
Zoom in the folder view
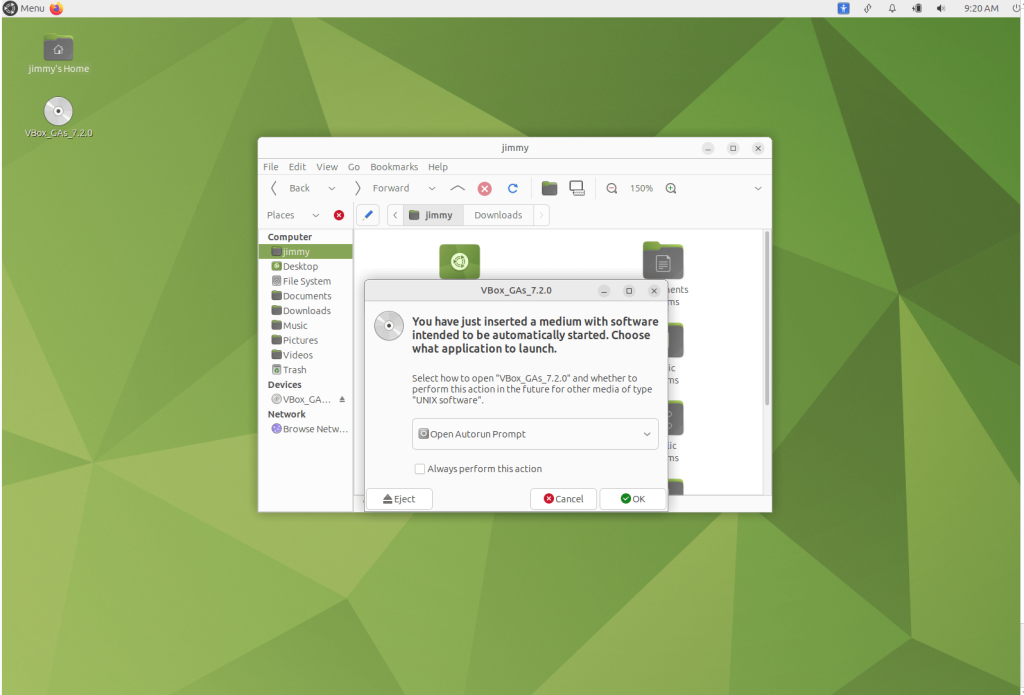671,188
